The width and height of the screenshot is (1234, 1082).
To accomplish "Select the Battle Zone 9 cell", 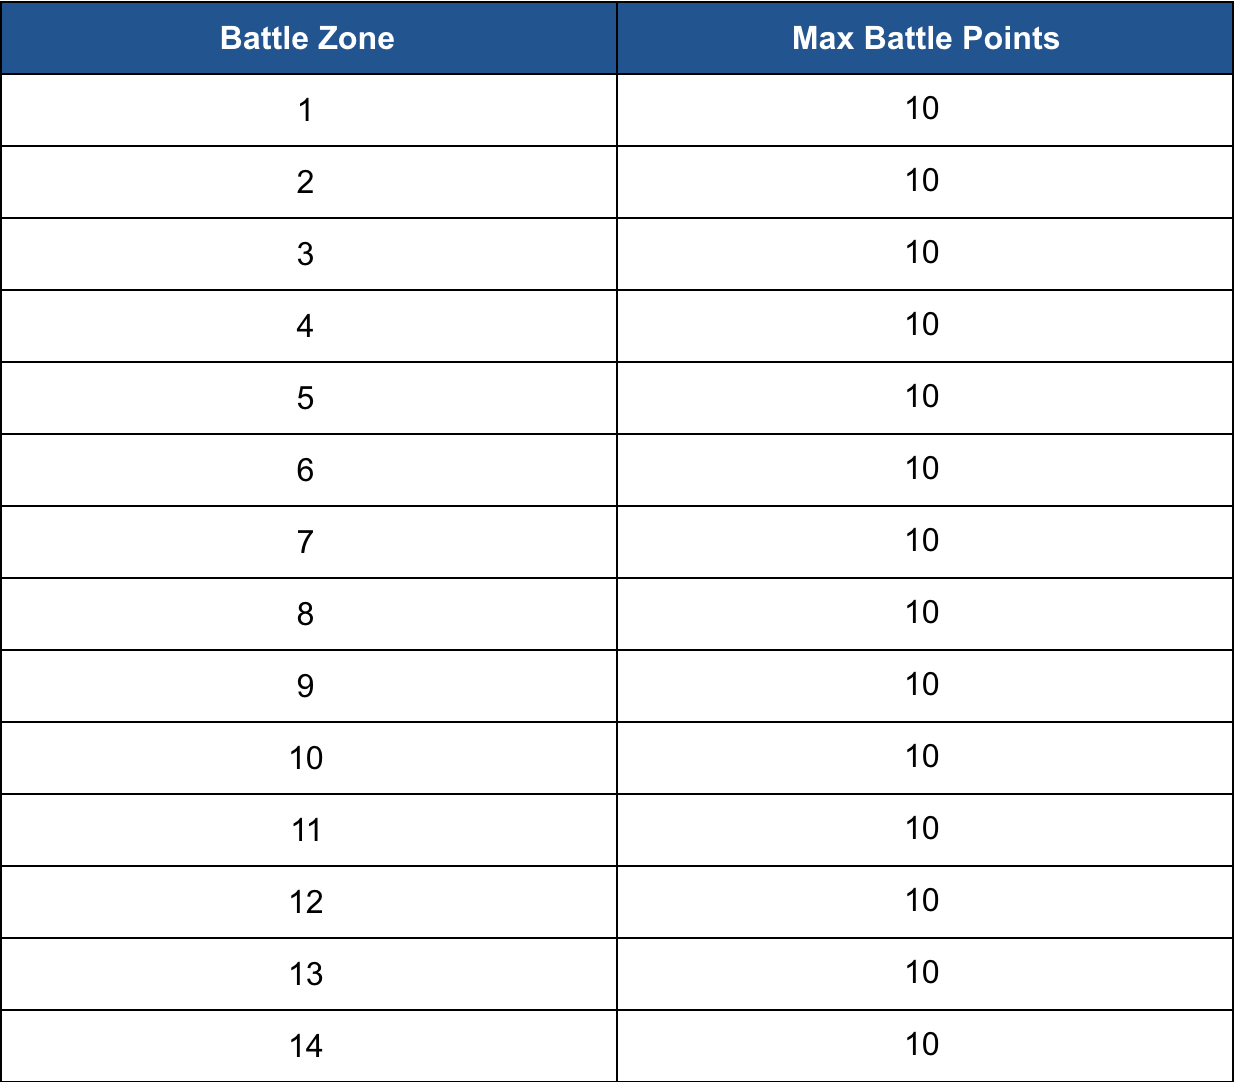I will 308,686.
